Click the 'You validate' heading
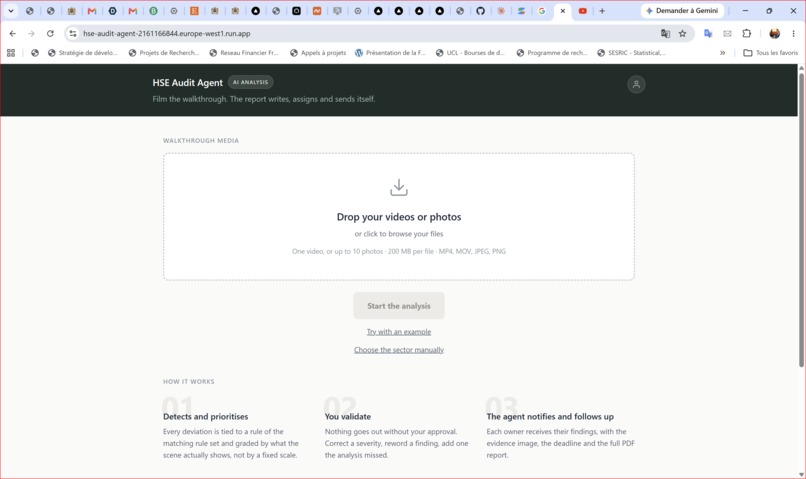Screen dimensions: 806x479 347,416
